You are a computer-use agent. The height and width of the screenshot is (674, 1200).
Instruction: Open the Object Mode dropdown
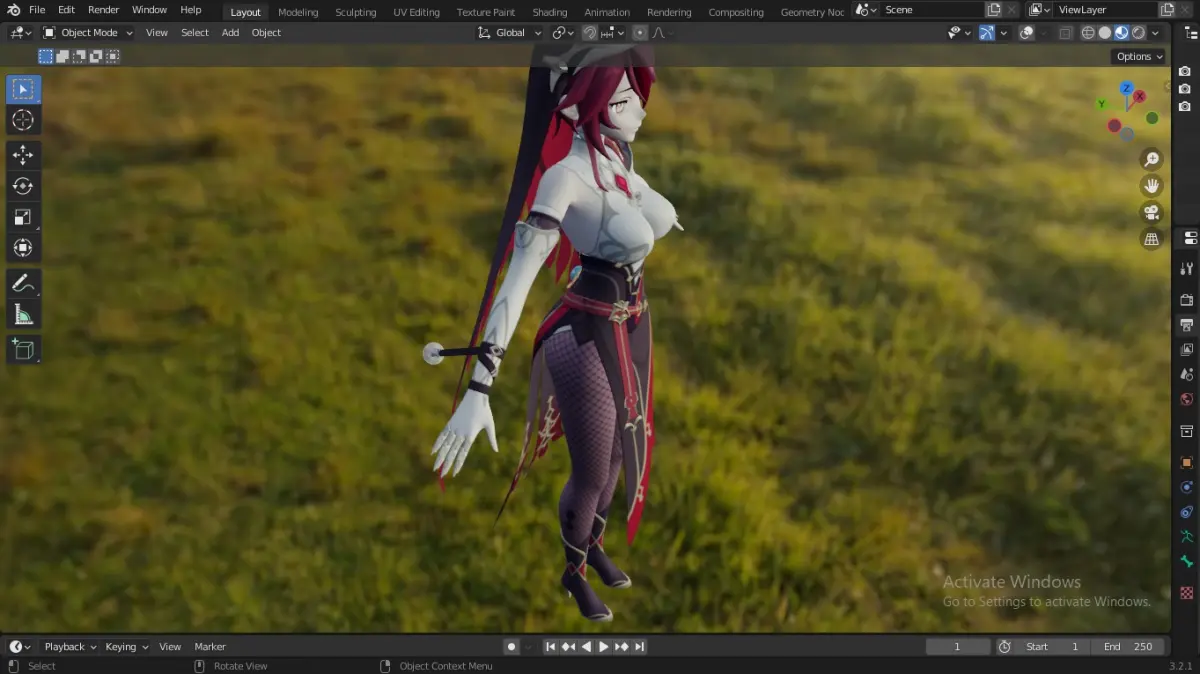click(88, 32)
